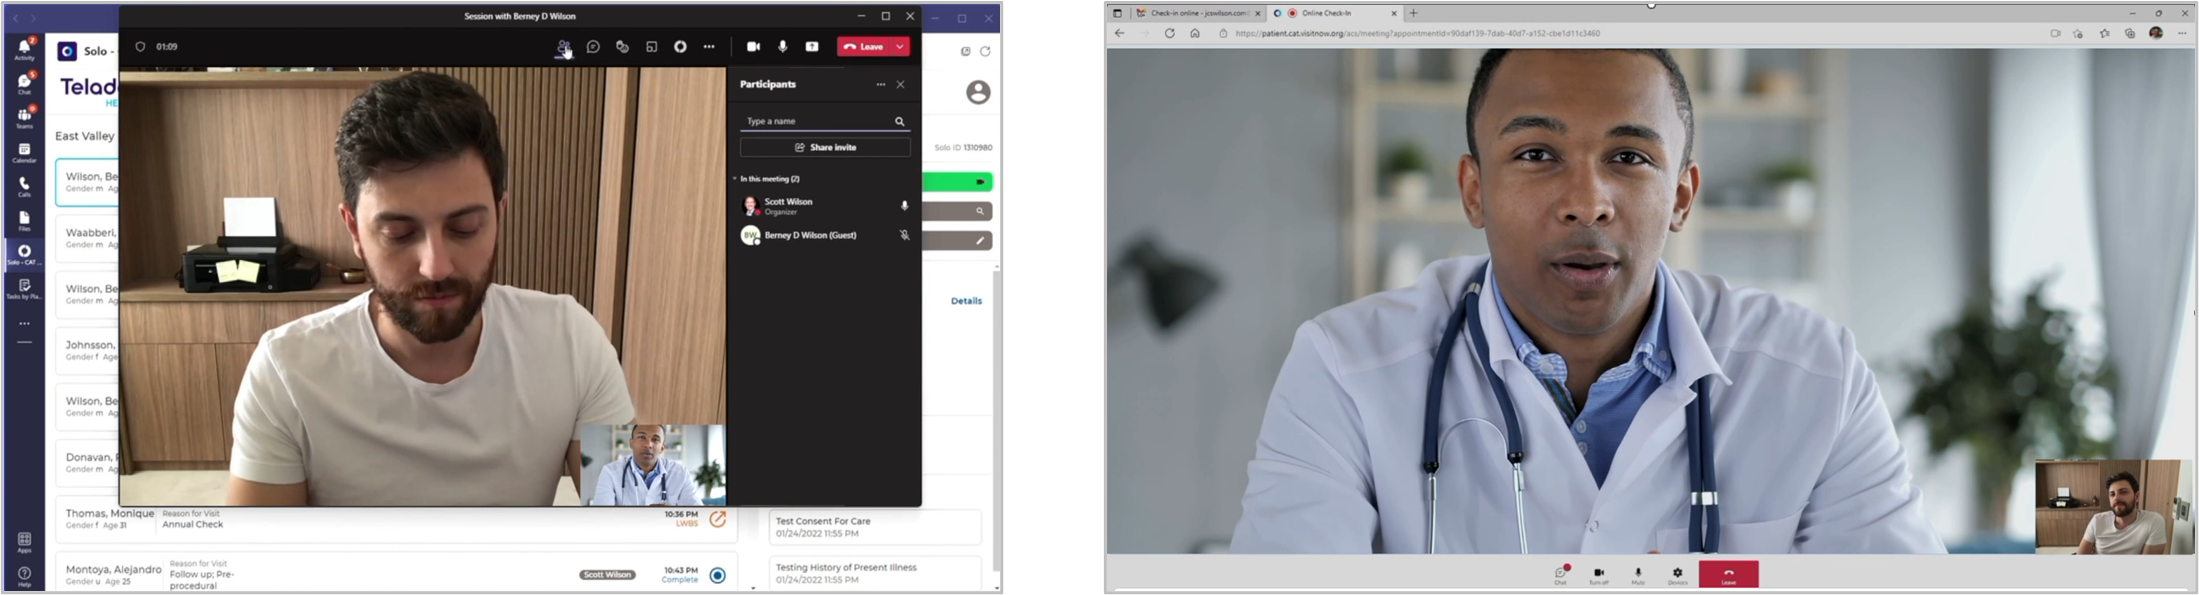The width and height of the screenshot is (2199, 595).
Task: Toggle Scott Wilson's microphone icon
Action: tap(904, 205)
